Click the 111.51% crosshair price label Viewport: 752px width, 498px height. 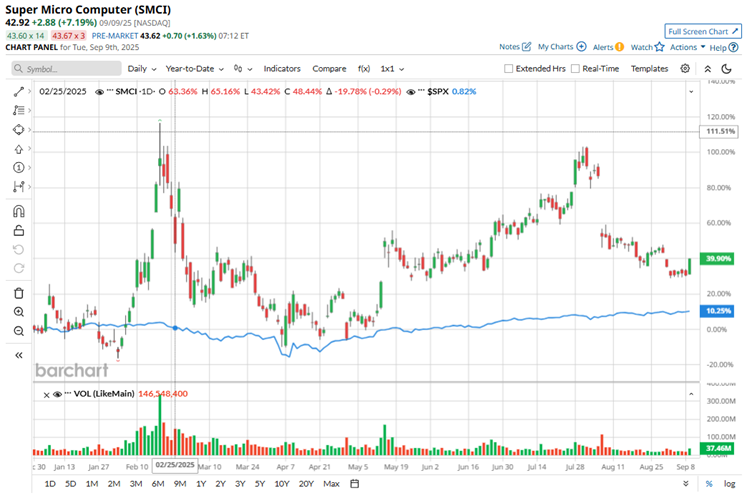(720, 131)
